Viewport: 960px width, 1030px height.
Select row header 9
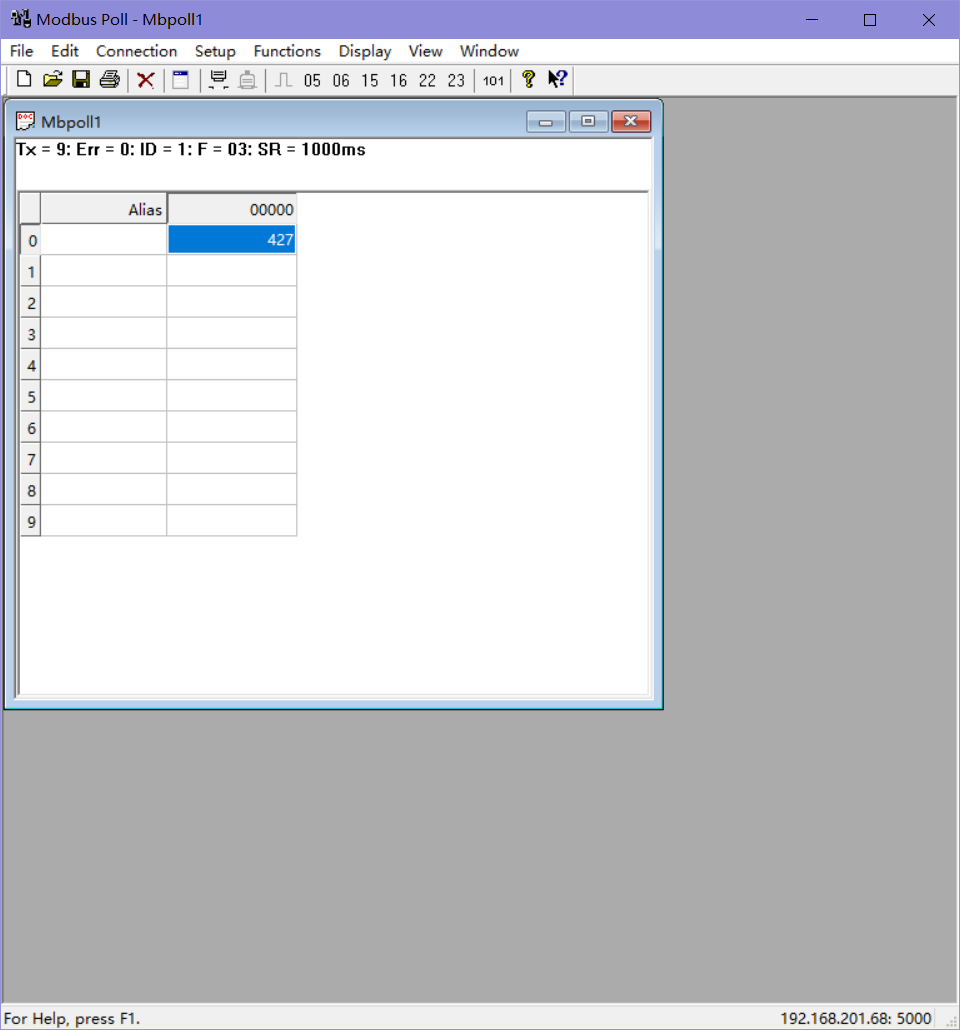(31, 522)
